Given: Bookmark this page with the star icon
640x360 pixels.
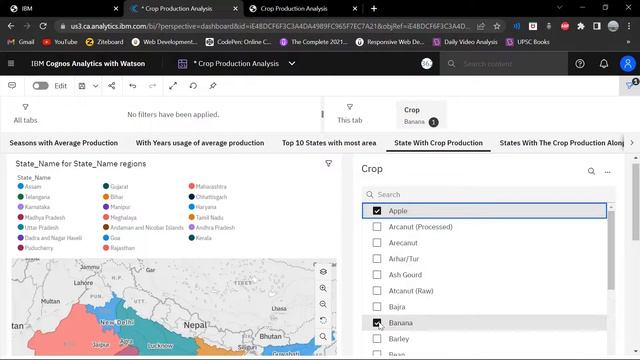Looking at the screenshot, I should [x=497, y=26].
